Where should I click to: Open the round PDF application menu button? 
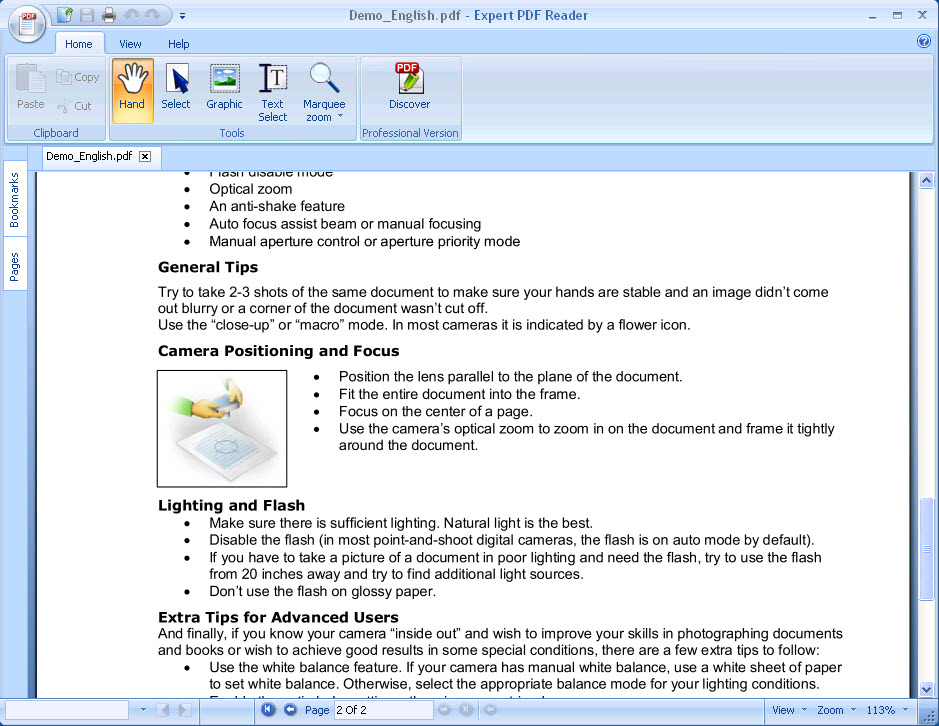point(27,24)
